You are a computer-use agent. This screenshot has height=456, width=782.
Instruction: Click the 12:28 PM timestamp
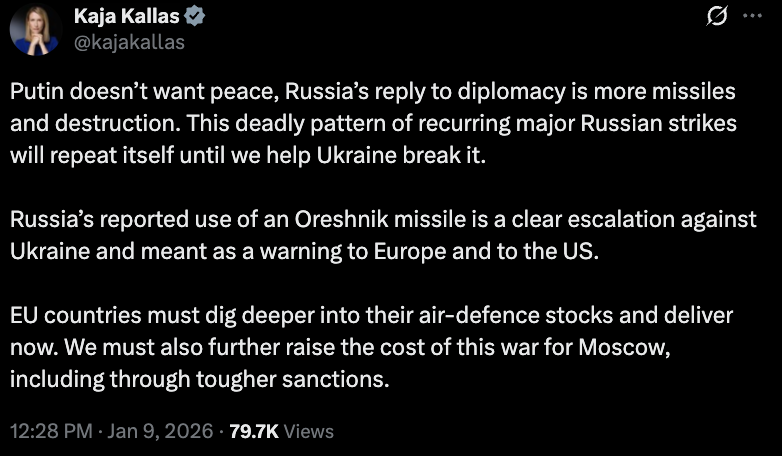click(49, 432)
